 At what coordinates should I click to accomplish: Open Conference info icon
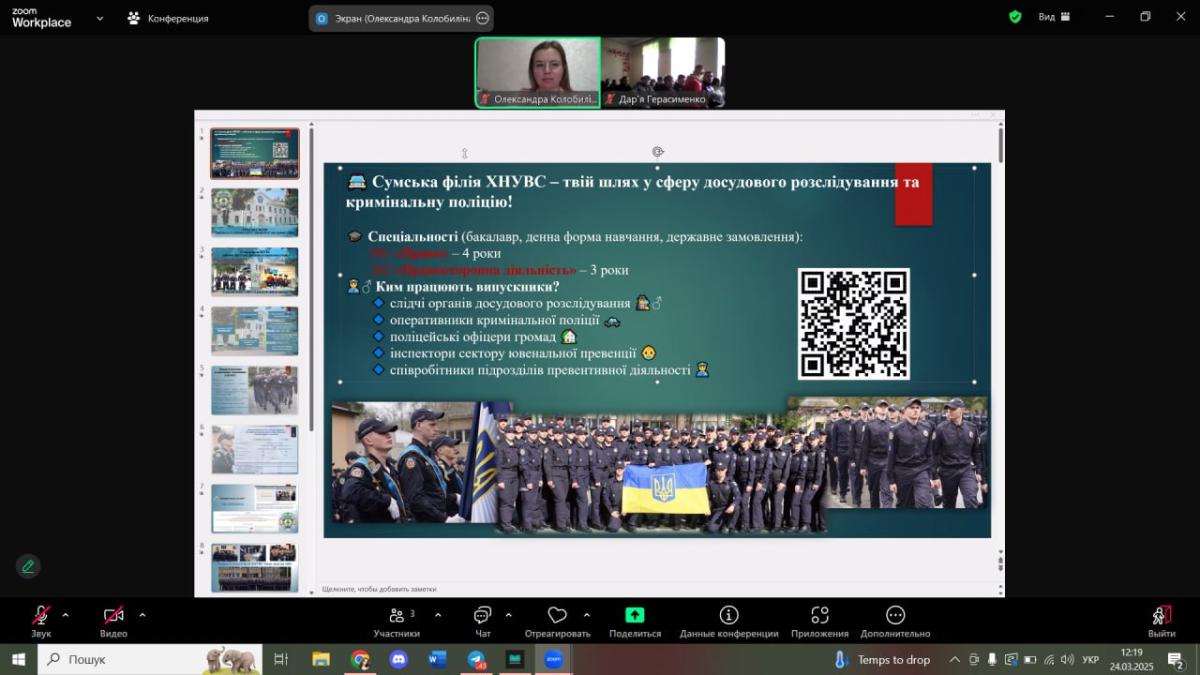coord(729,616)
